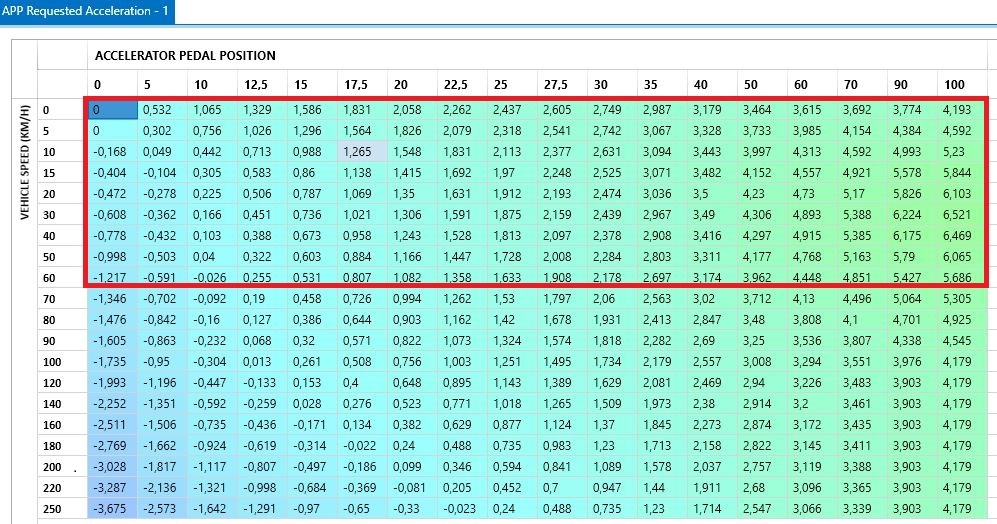Screen dimensions: 997x524
Task: Click cell -3,028 in the speed 200 row
Action: pyautogui.click(x=113, y=467)
